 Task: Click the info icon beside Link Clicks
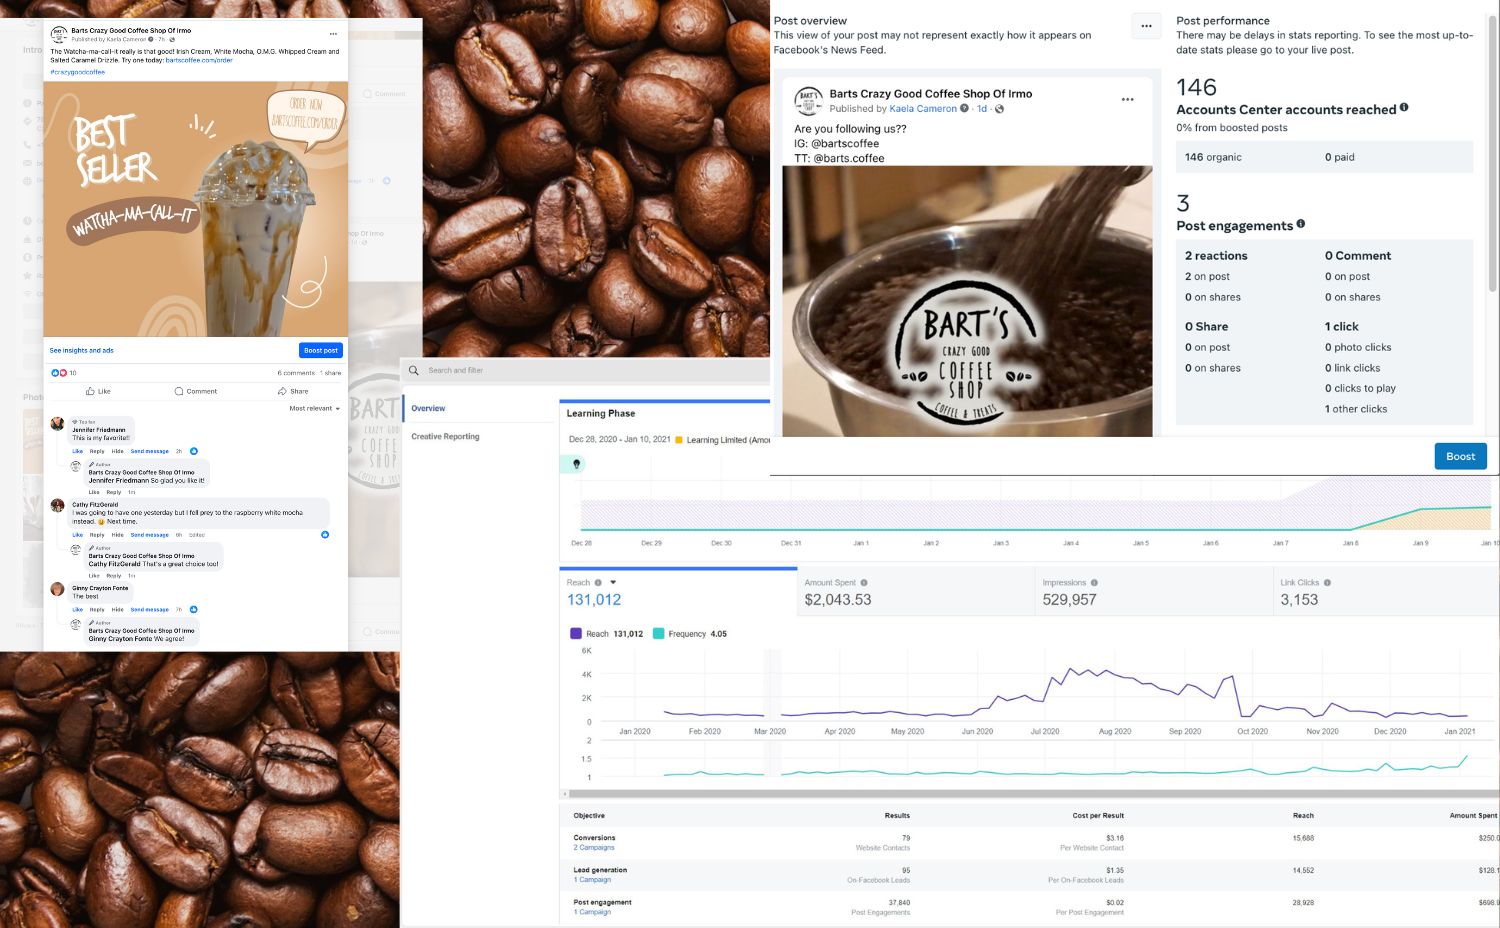[1327, 582]
